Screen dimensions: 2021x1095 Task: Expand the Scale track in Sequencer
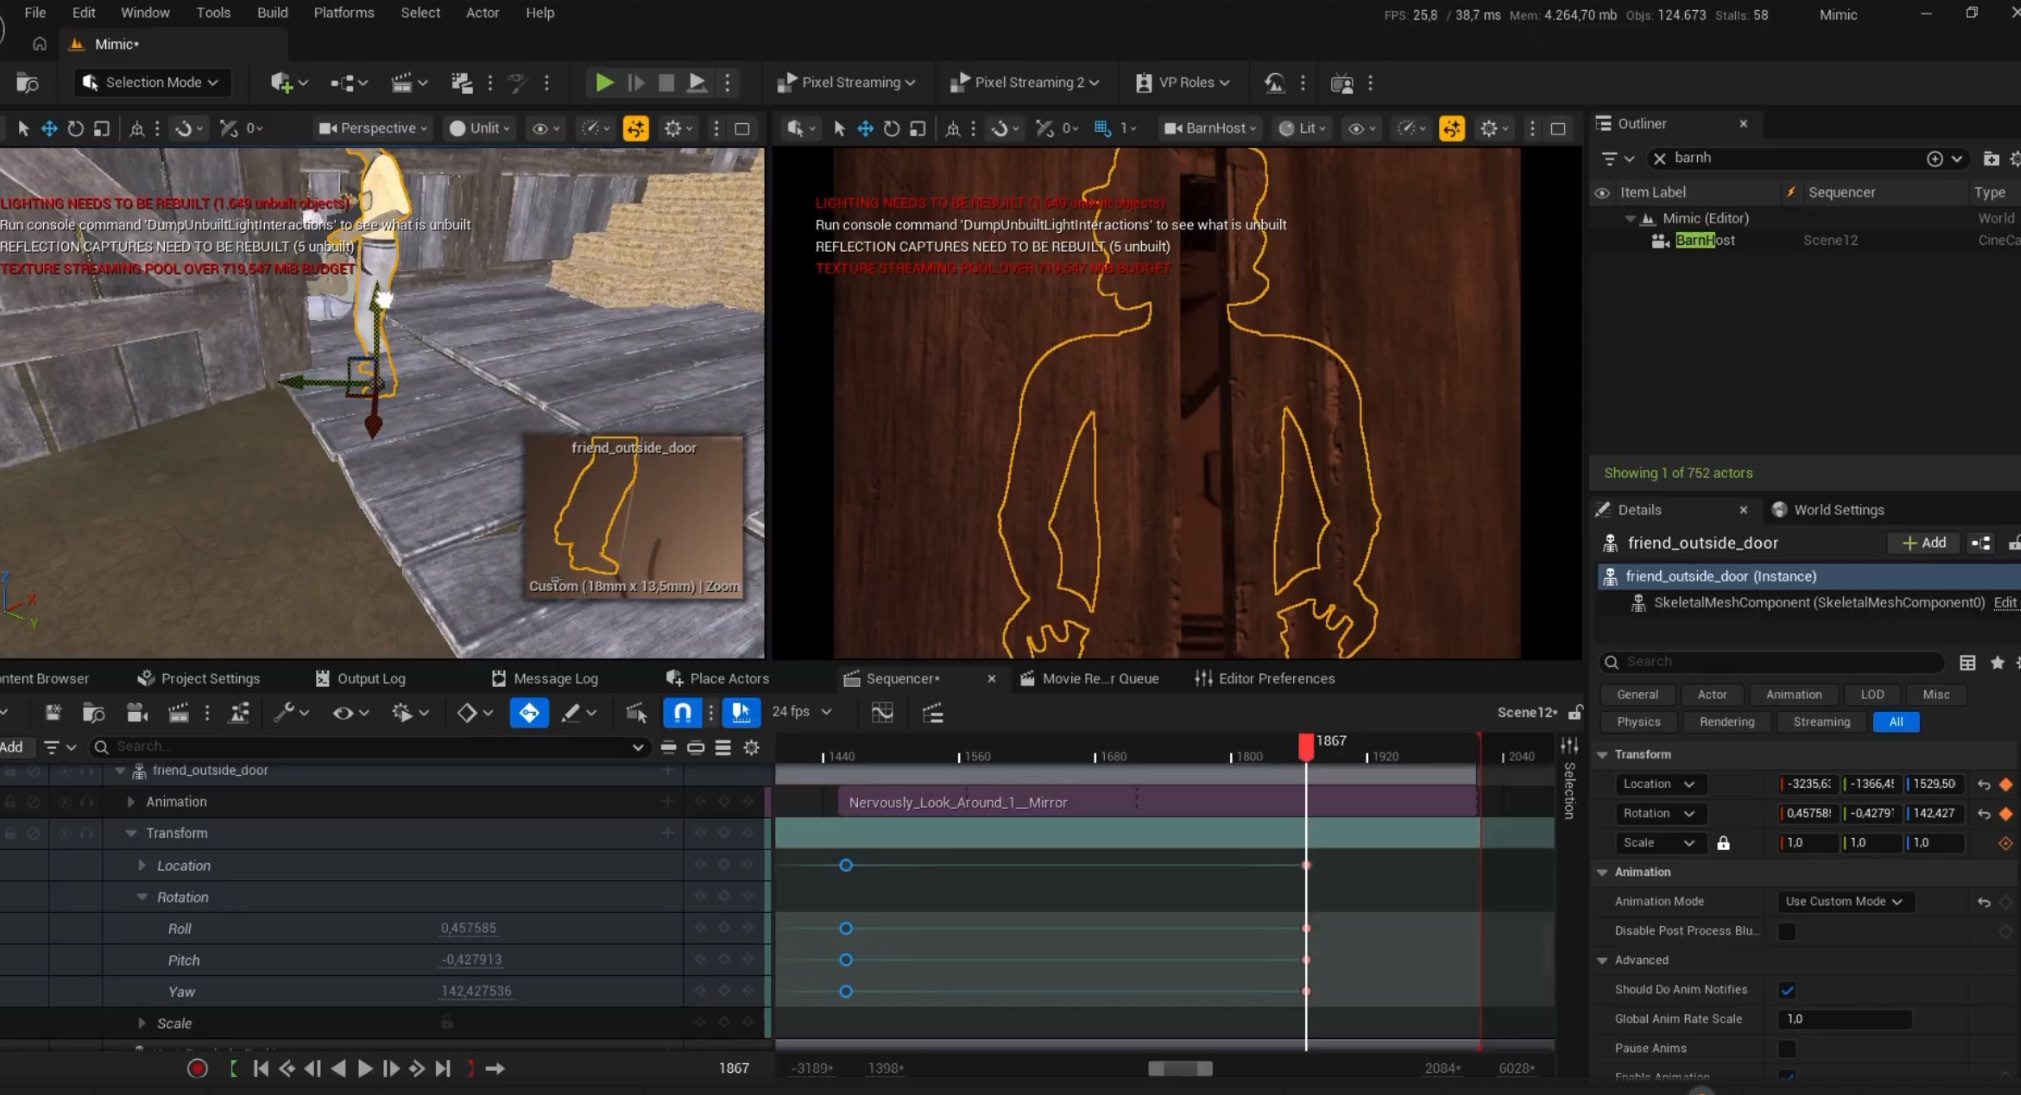click(x=141, y=1024)
